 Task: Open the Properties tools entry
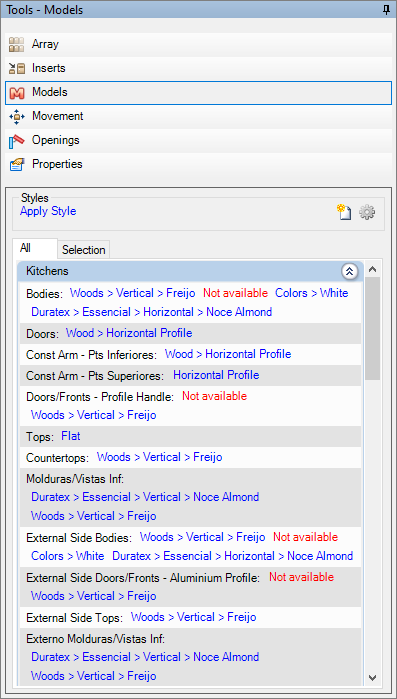coord(199,165)
